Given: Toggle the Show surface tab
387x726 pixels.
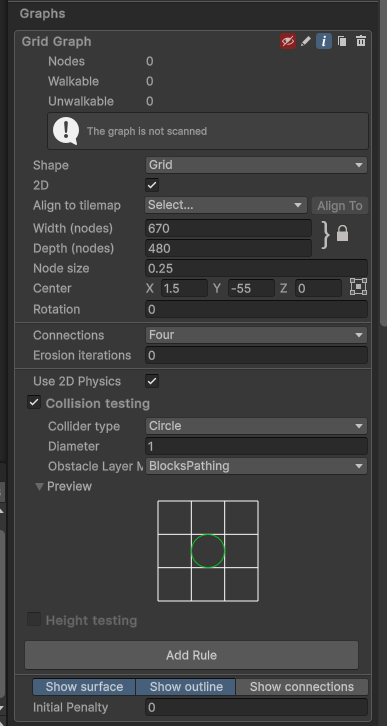Looking at the screenshot, I should (x=84, y=687).
